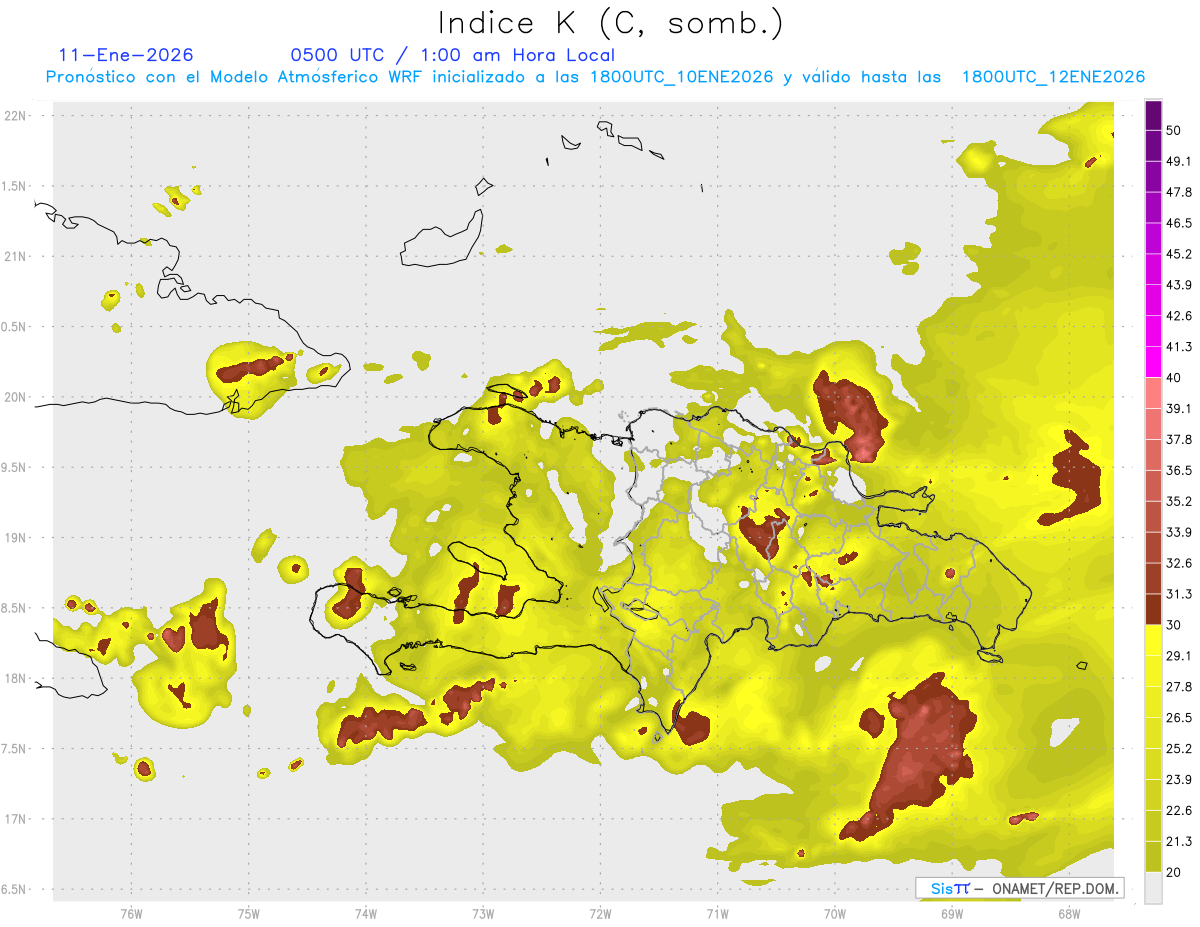Click the colorbar value '30'

[1174, 625]
